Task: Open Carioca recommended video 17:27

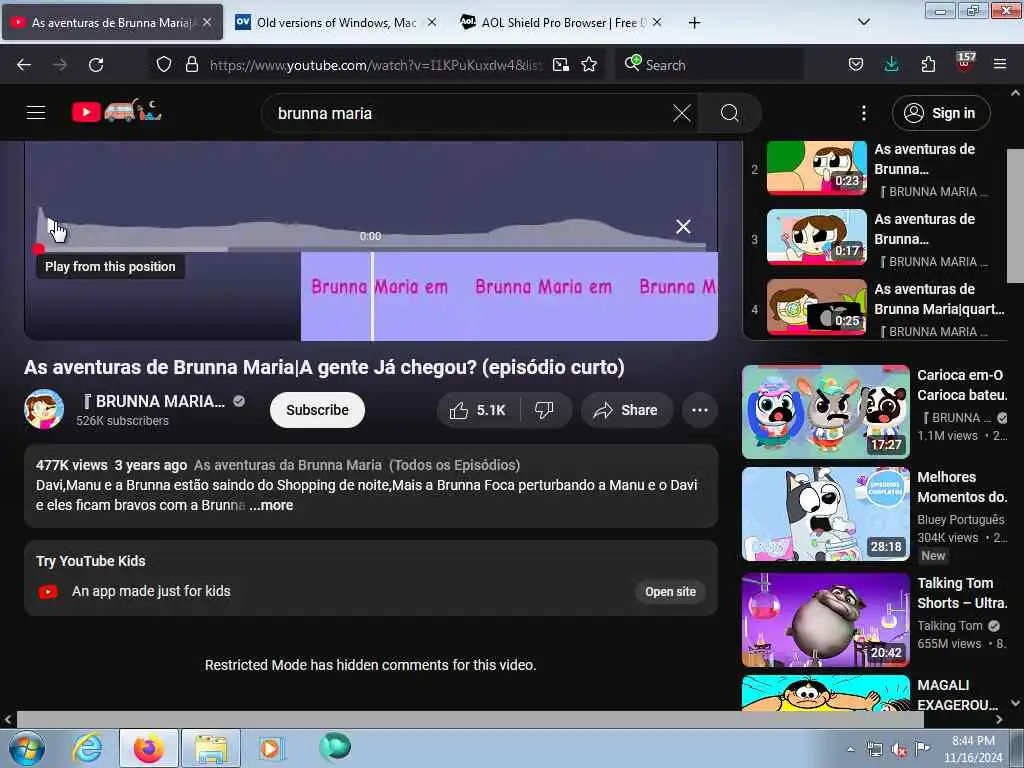Action: [x=825, y=411]
